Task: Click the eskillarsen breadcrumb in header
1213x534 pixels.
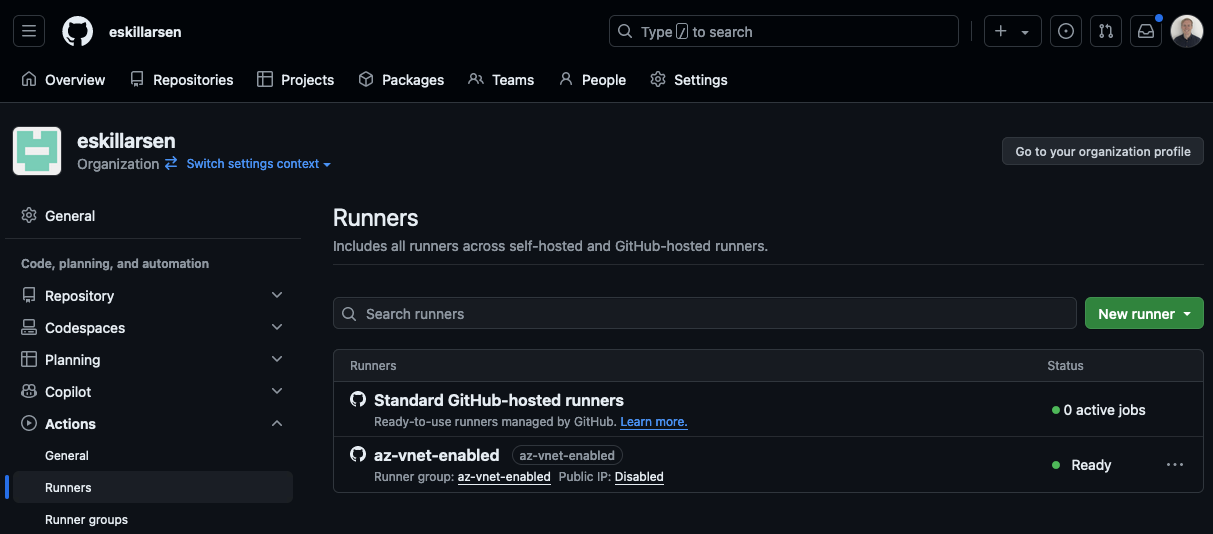Action: point(145,32)
